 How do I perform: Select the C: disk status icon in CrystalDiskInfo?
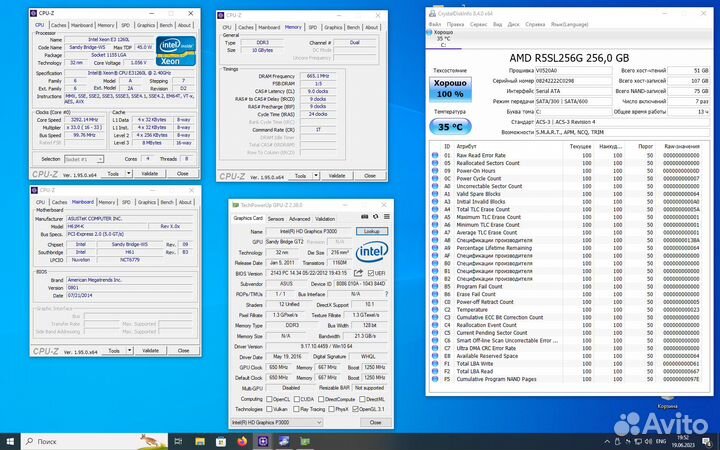click(x=429, y=33)
